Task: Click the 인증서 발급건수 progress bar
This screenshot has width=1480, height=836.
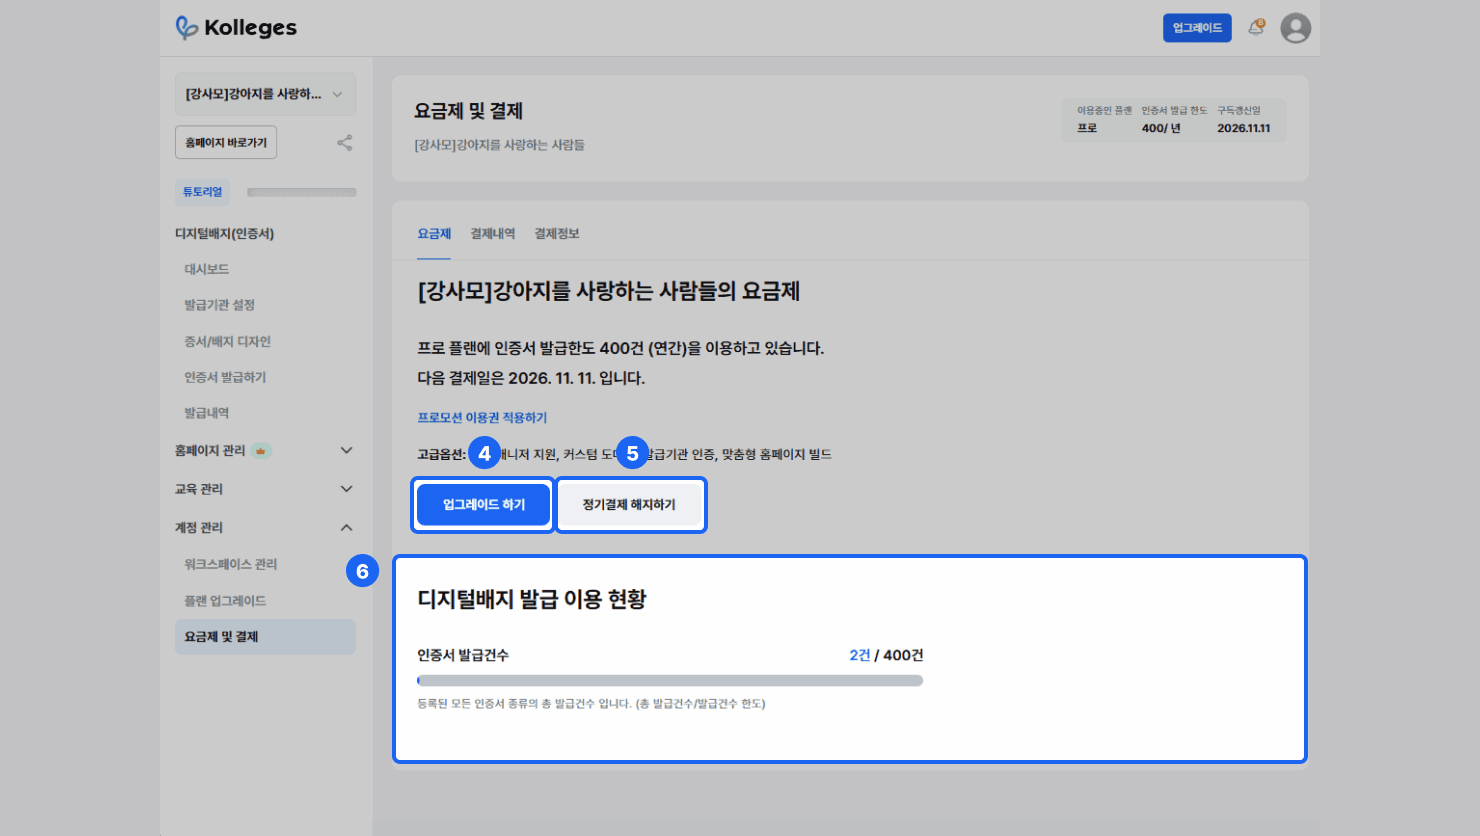Action: pyautogui.click(x=670, y=681)
